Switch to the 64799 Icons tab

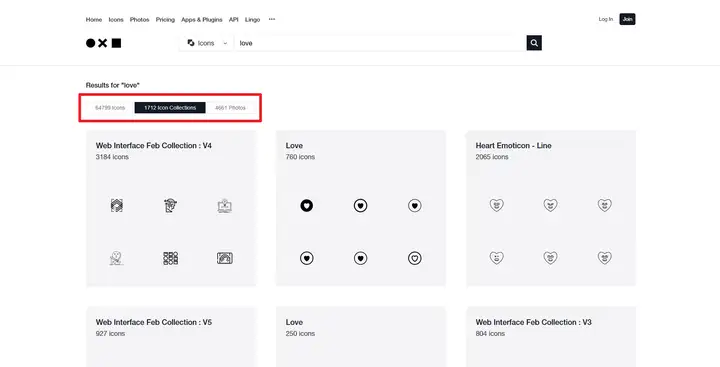(x=110, y=107)
